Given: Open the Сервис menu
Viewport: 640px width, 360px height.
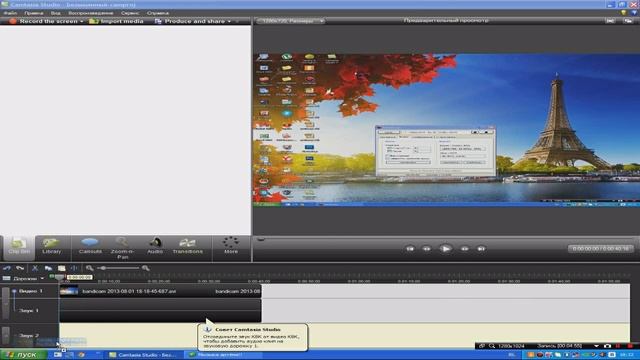Looking at the screenshot, I should [x=130, y=13].
